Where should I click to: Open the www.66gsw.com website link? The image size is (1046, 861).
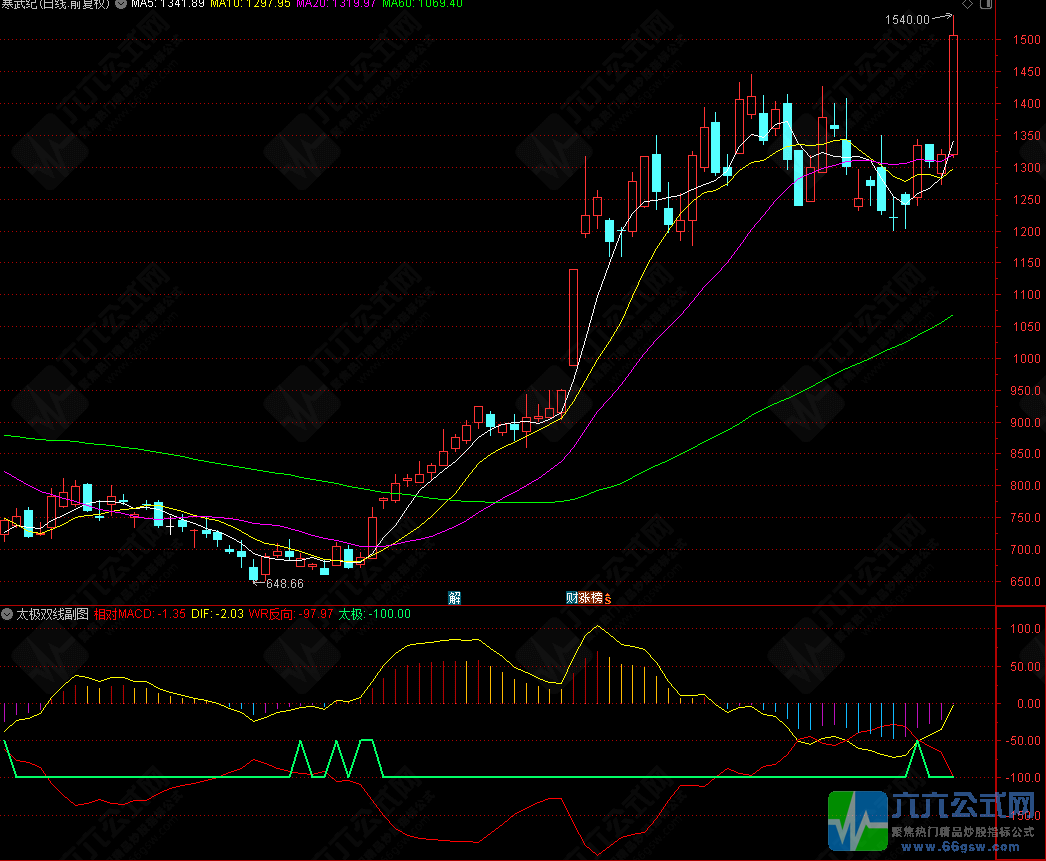click(960, 847)
